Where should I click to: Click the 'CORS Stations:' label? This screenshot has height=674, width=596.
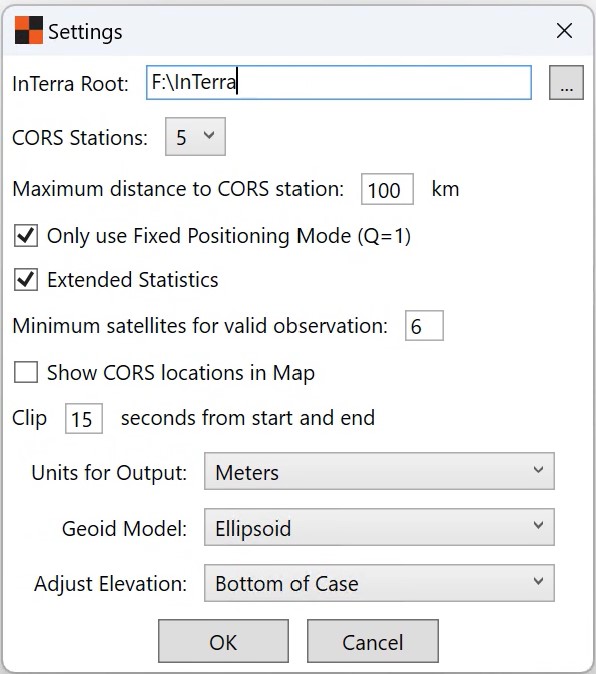tap(80, 138)
